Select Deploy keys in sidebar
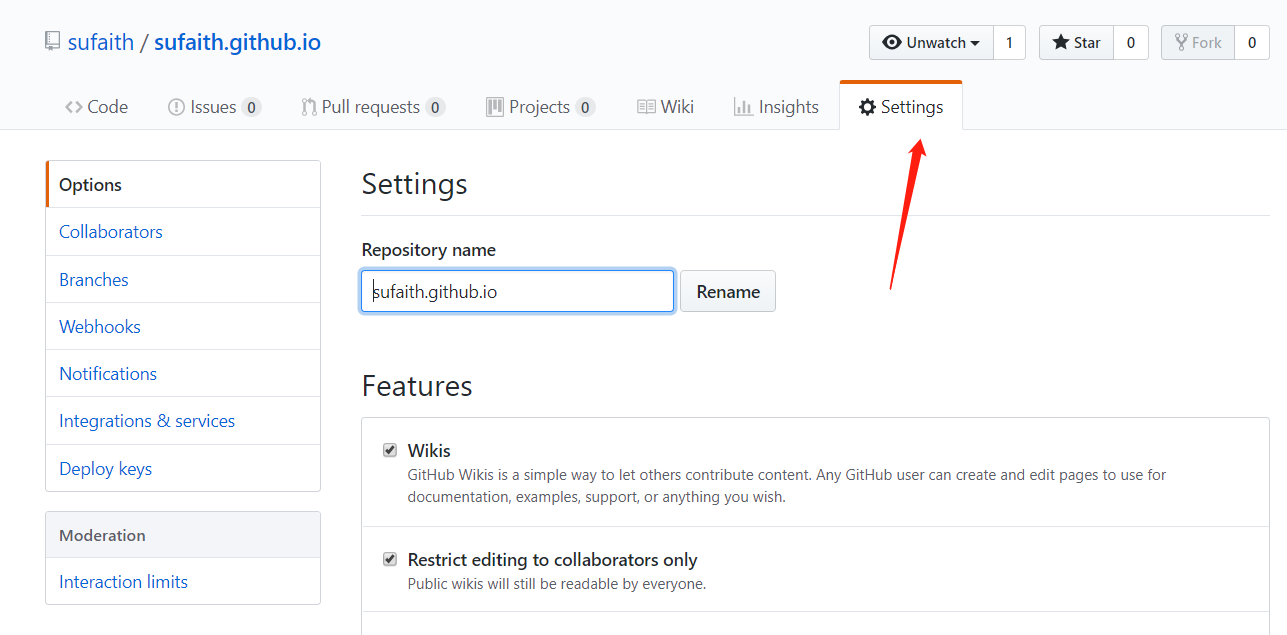The width and height of the screenshot is (1287, 635). [106, 469]
